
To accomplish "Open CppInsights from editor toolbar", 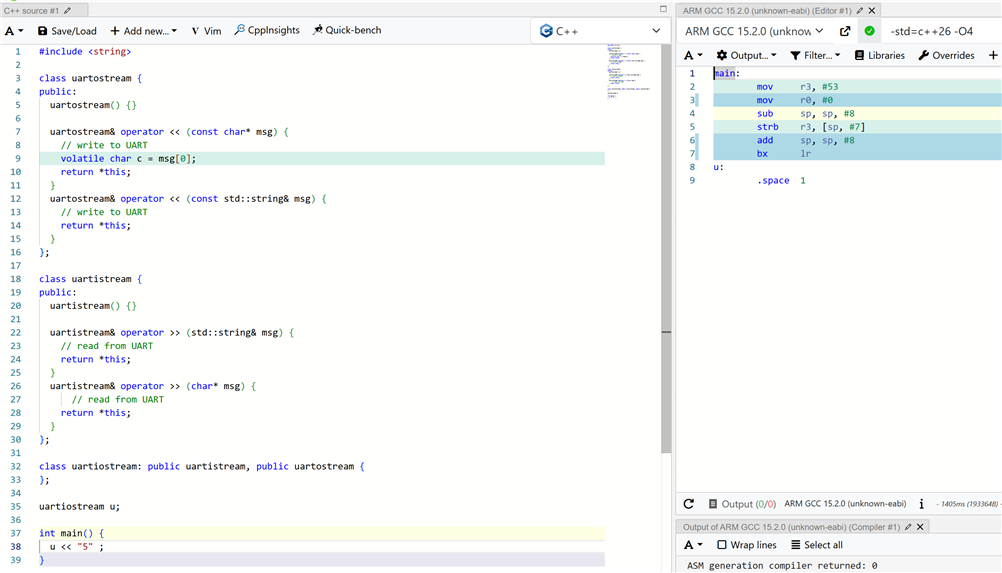I will coord(267,31).
